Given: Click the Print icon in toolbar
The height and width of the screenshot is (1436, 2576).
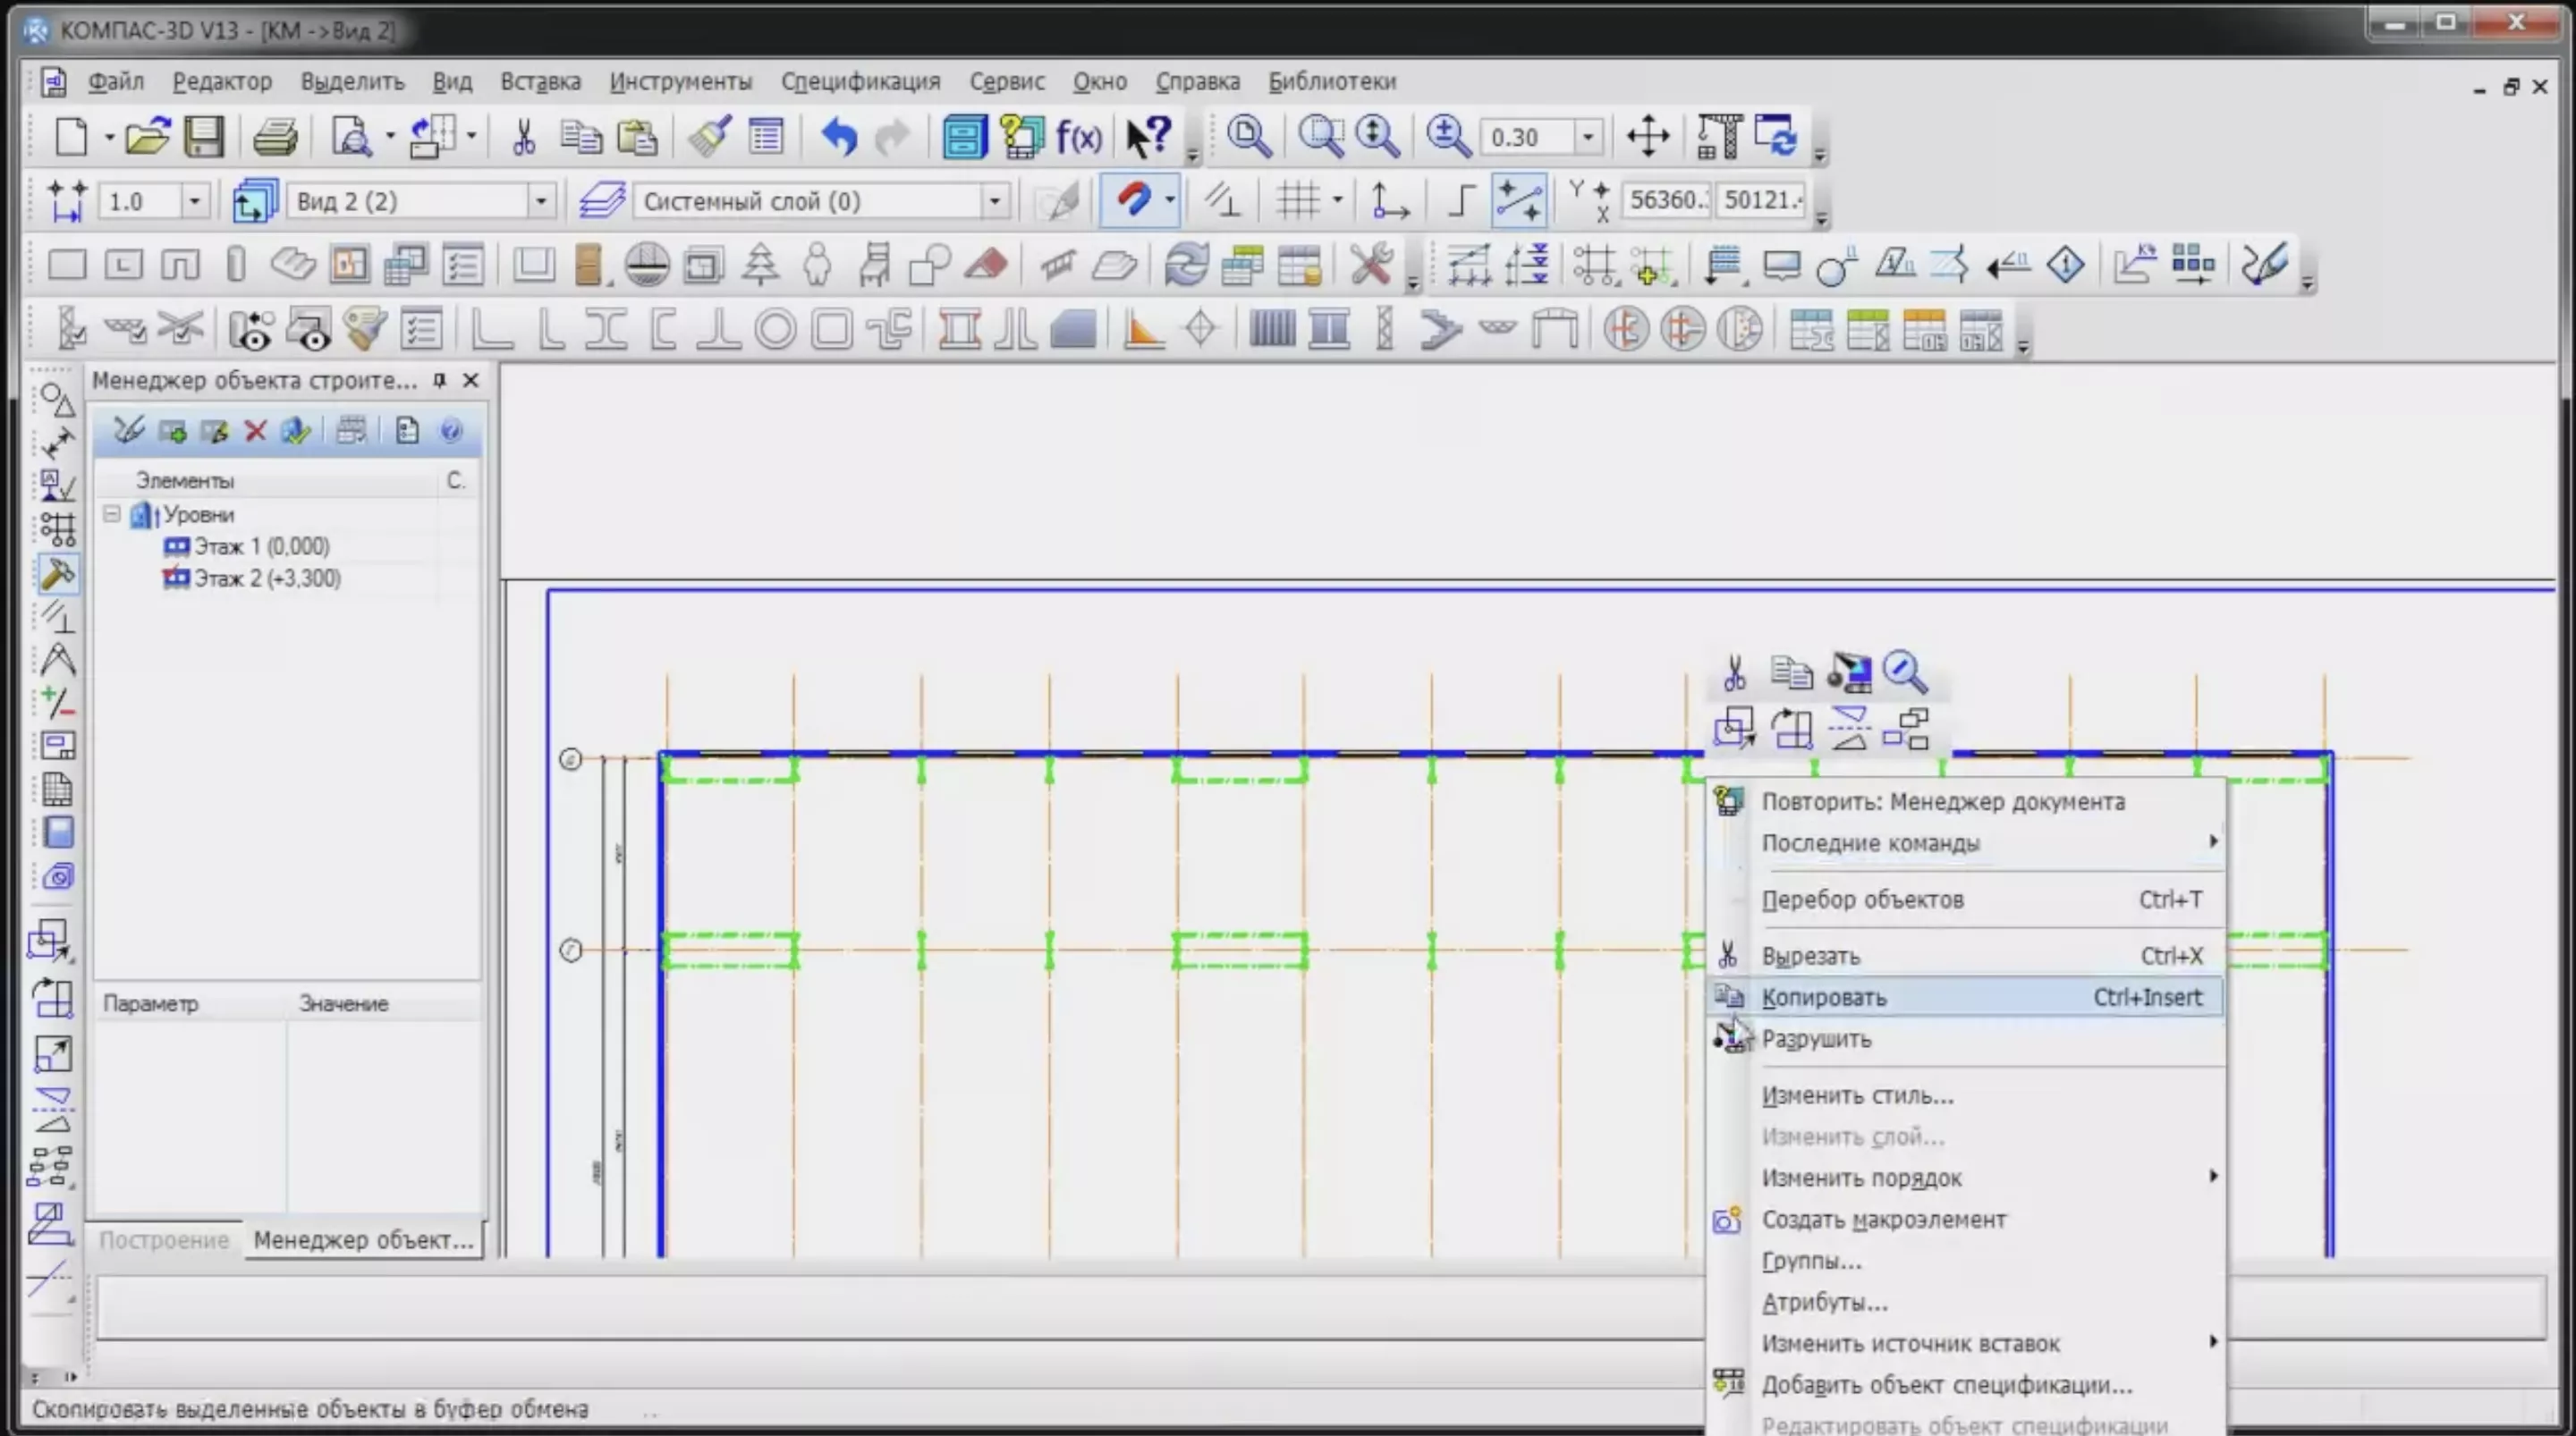Looking at the screenshot, I should pos(274,136).
